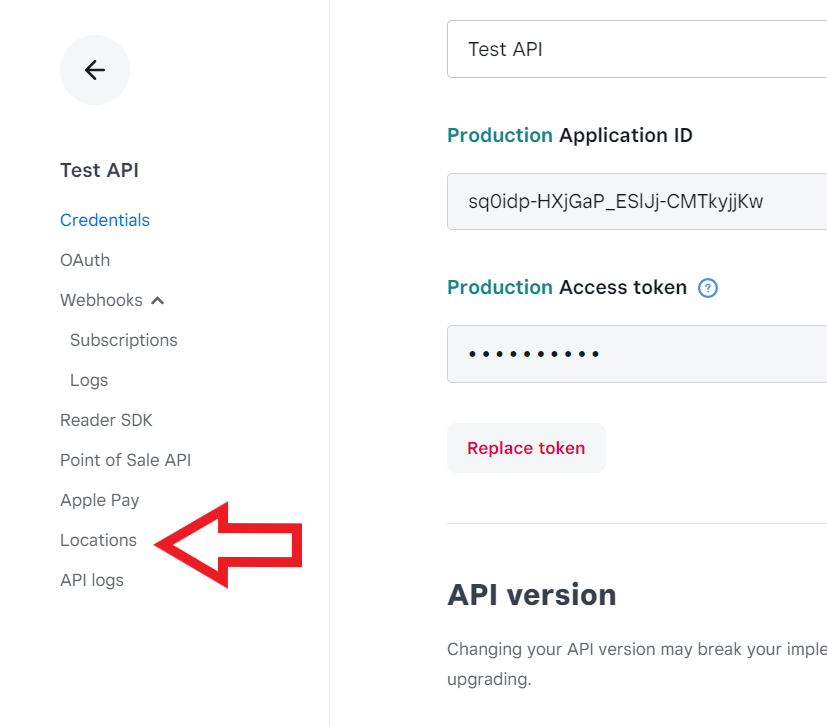Screen dimensions: 827x726
Task: Open the Credentials page
Action: [x=105, y=220]
